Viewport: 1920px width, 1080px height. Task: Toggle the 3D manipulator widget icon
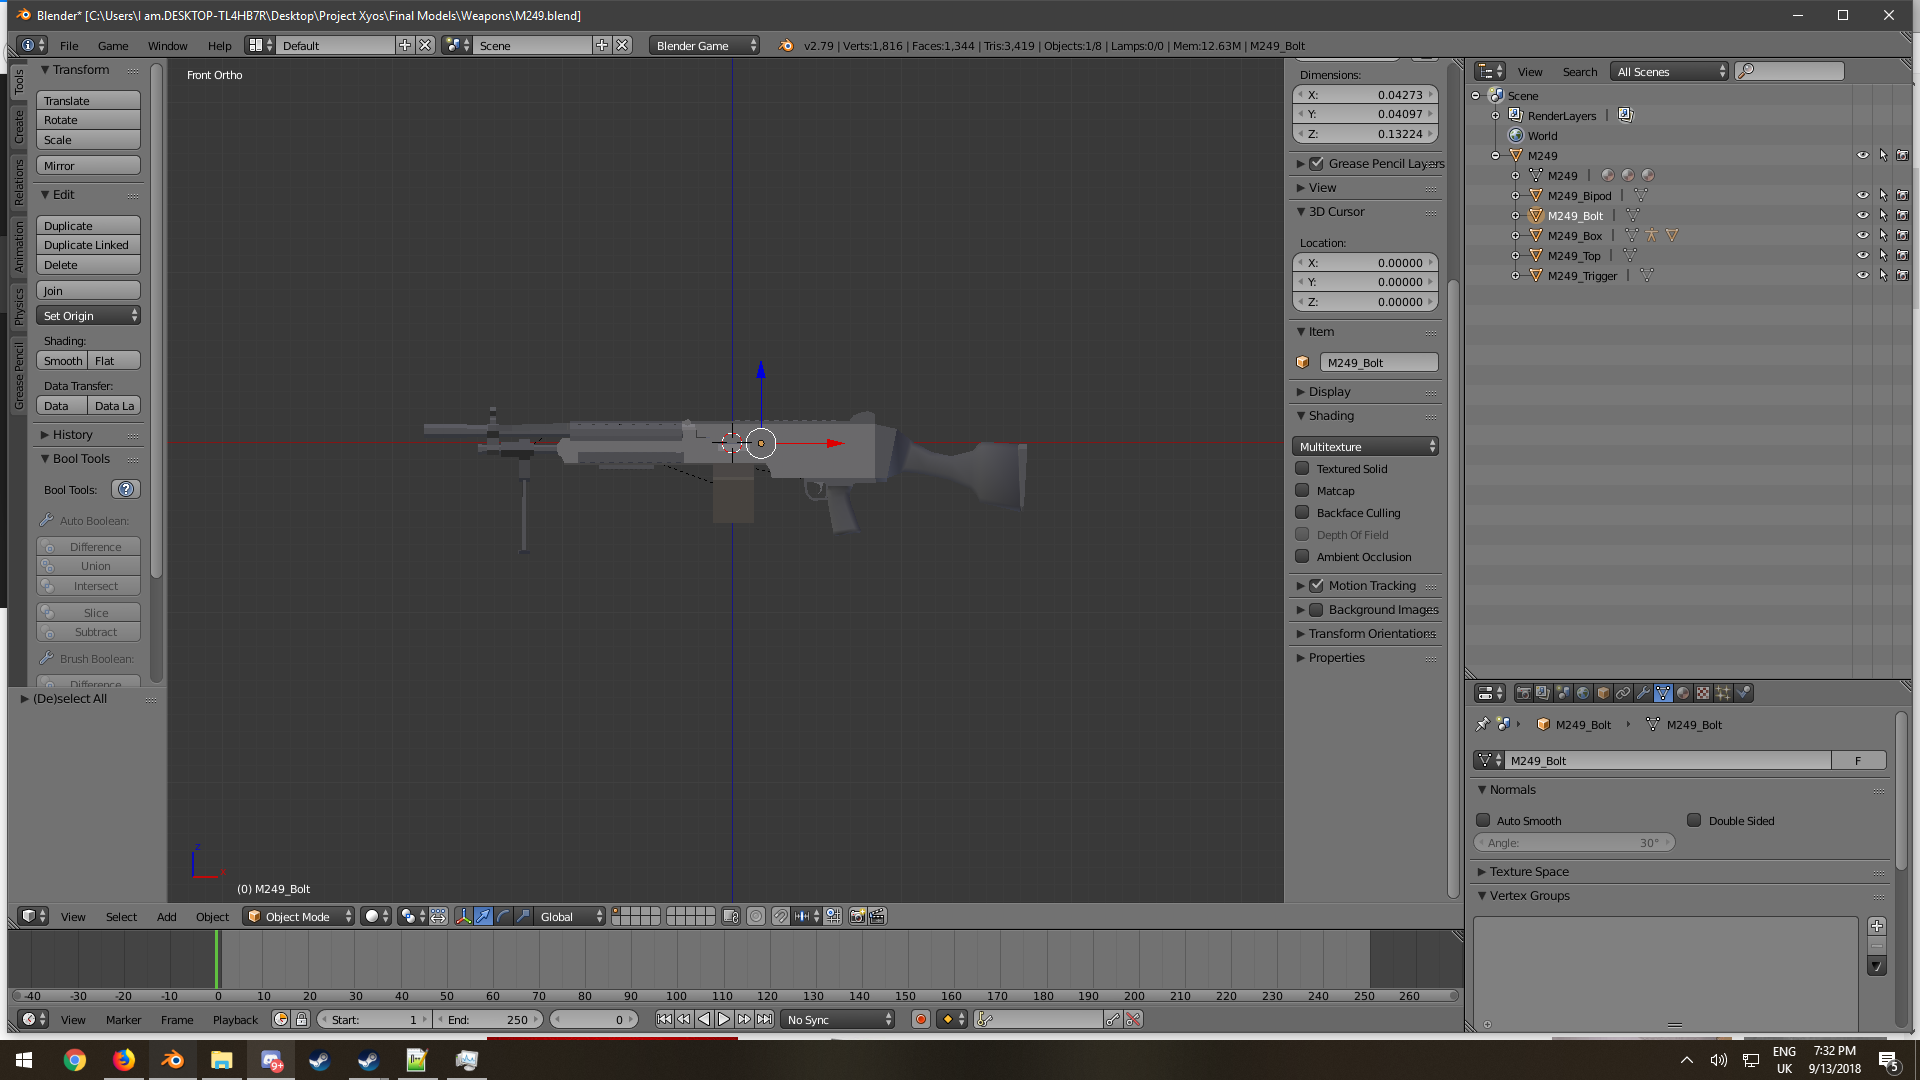point(463,916)
